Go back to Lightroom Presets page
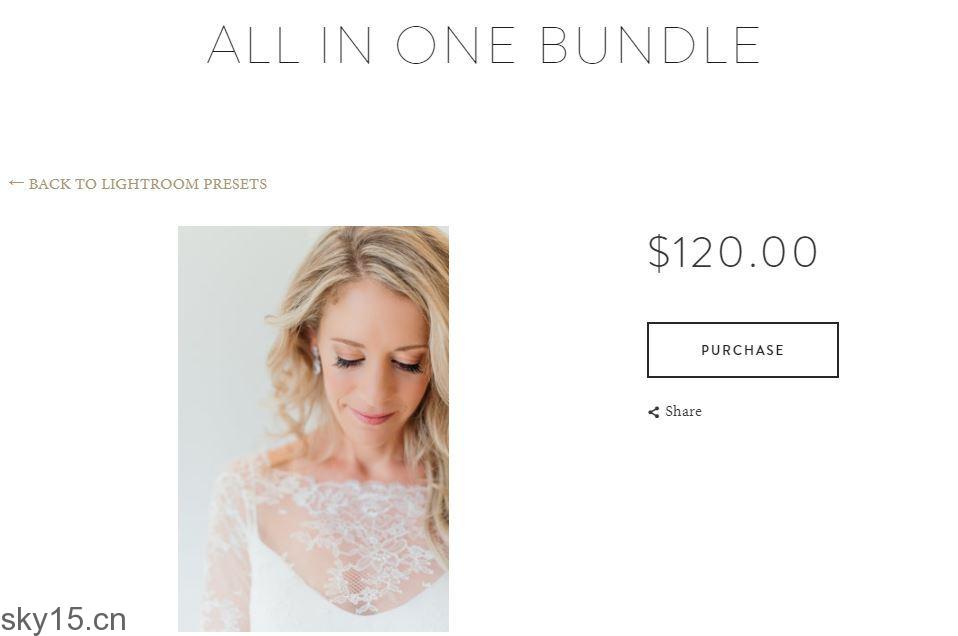 [138, 184]
